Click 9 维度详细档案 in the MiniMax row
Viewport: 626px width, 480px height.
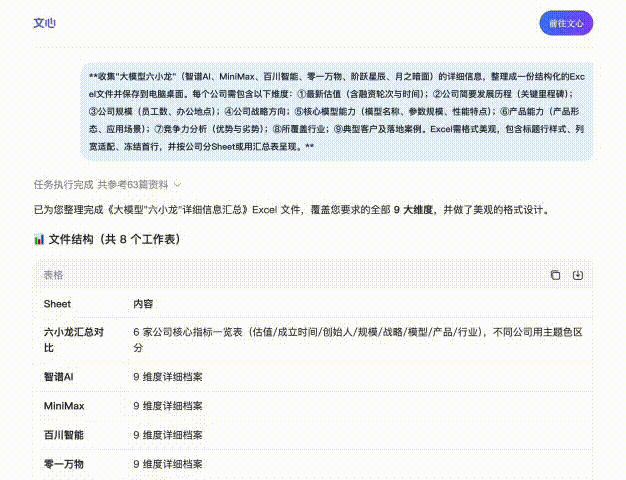168,406
